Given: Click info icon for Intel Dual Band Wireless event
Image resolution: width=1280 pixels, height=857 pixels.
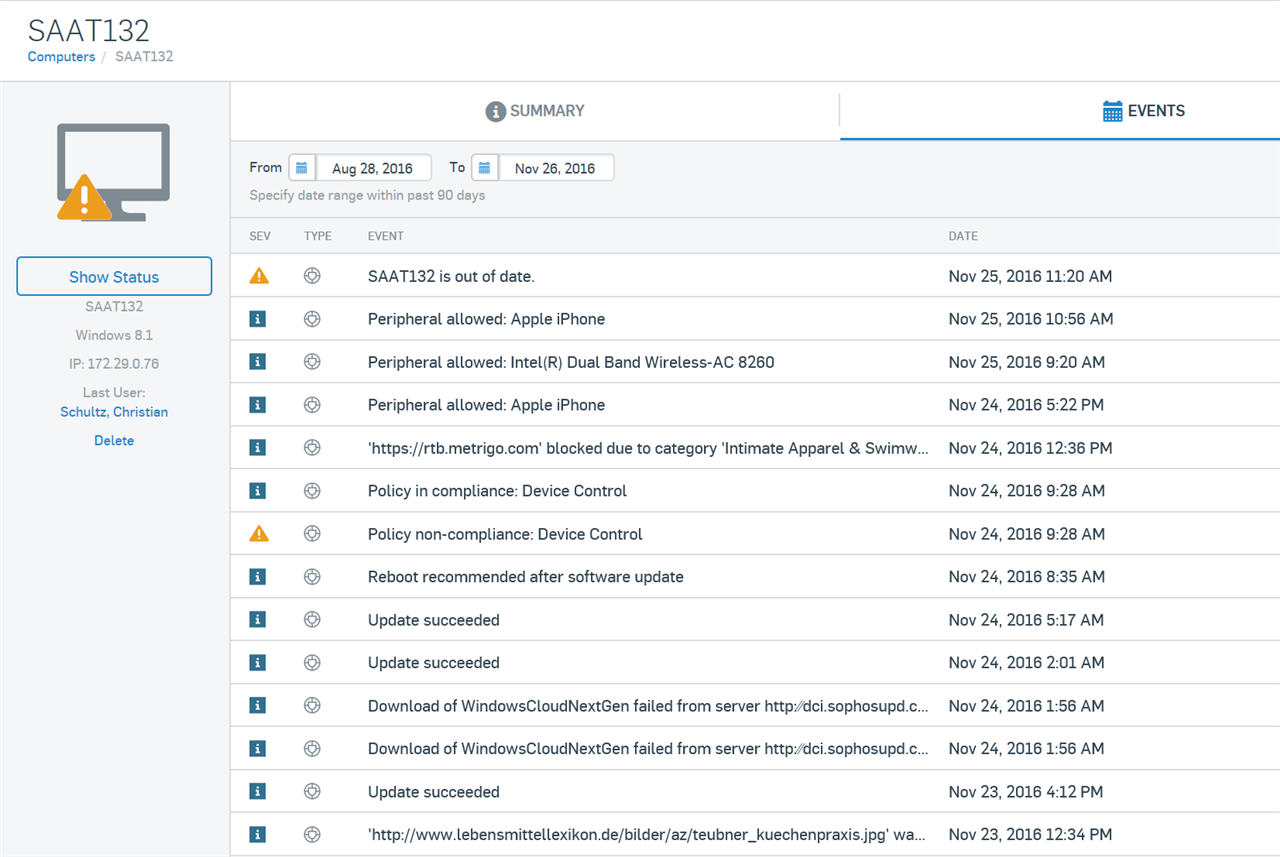Looking at the screenshot, I should click(x=258, y=362).
